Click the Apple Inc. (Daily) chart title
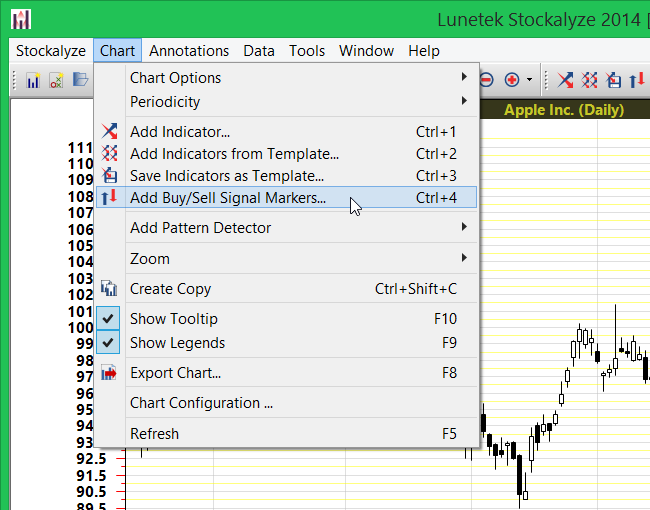The width and height of the screenshot is (650, 510). pyautogui.click(x=563, y=110)
